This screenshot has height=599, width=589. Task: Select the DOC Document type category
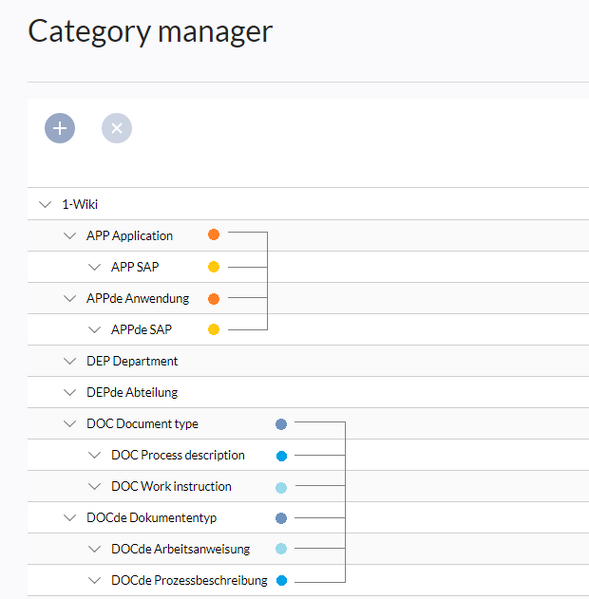[x=142, y=424]
